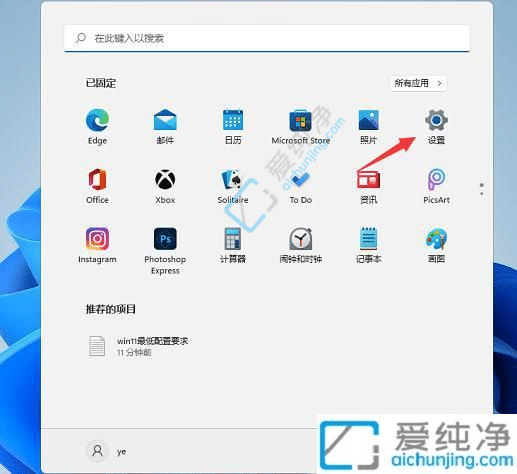
Task: Open the Xbox app
Action: (x=165, y=186)
